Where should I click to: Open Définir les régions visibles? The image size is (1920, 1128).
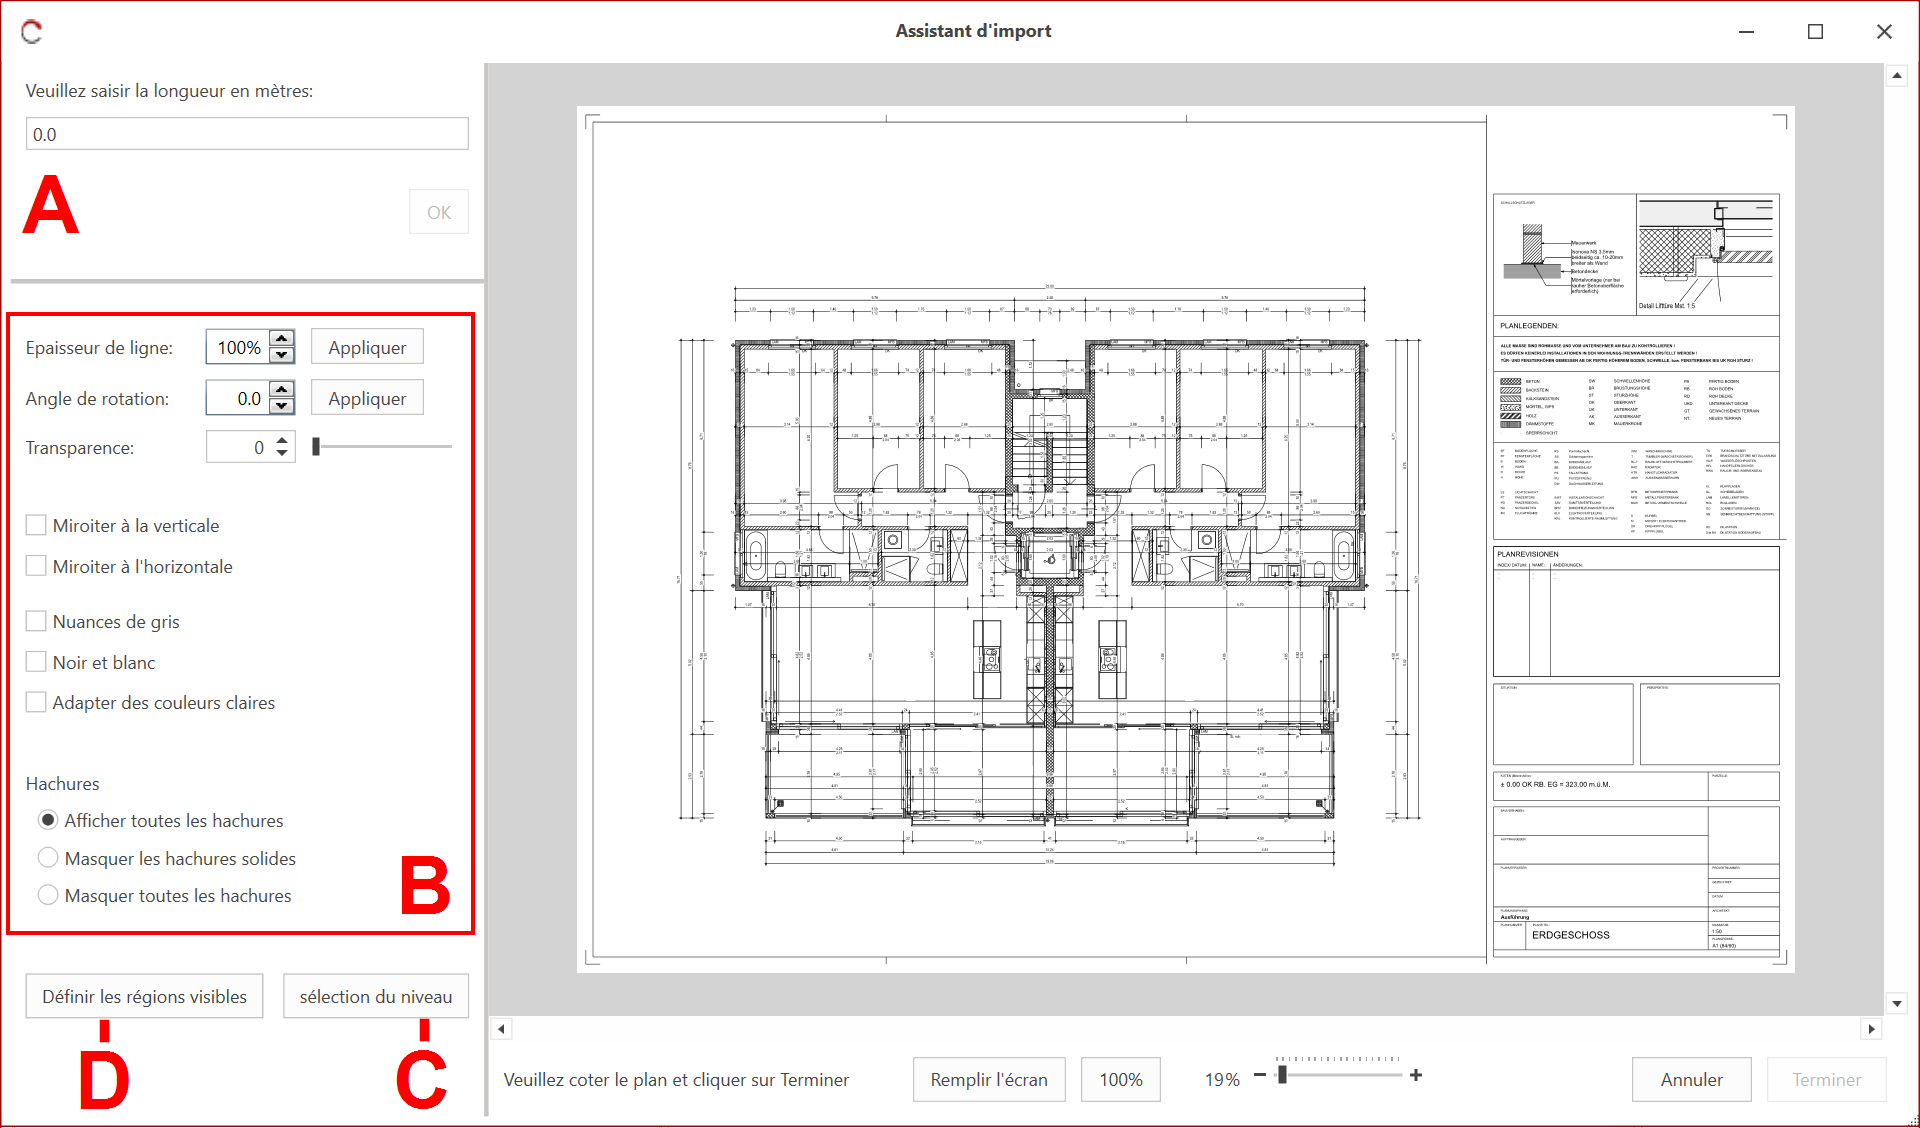tap(144, 996)
